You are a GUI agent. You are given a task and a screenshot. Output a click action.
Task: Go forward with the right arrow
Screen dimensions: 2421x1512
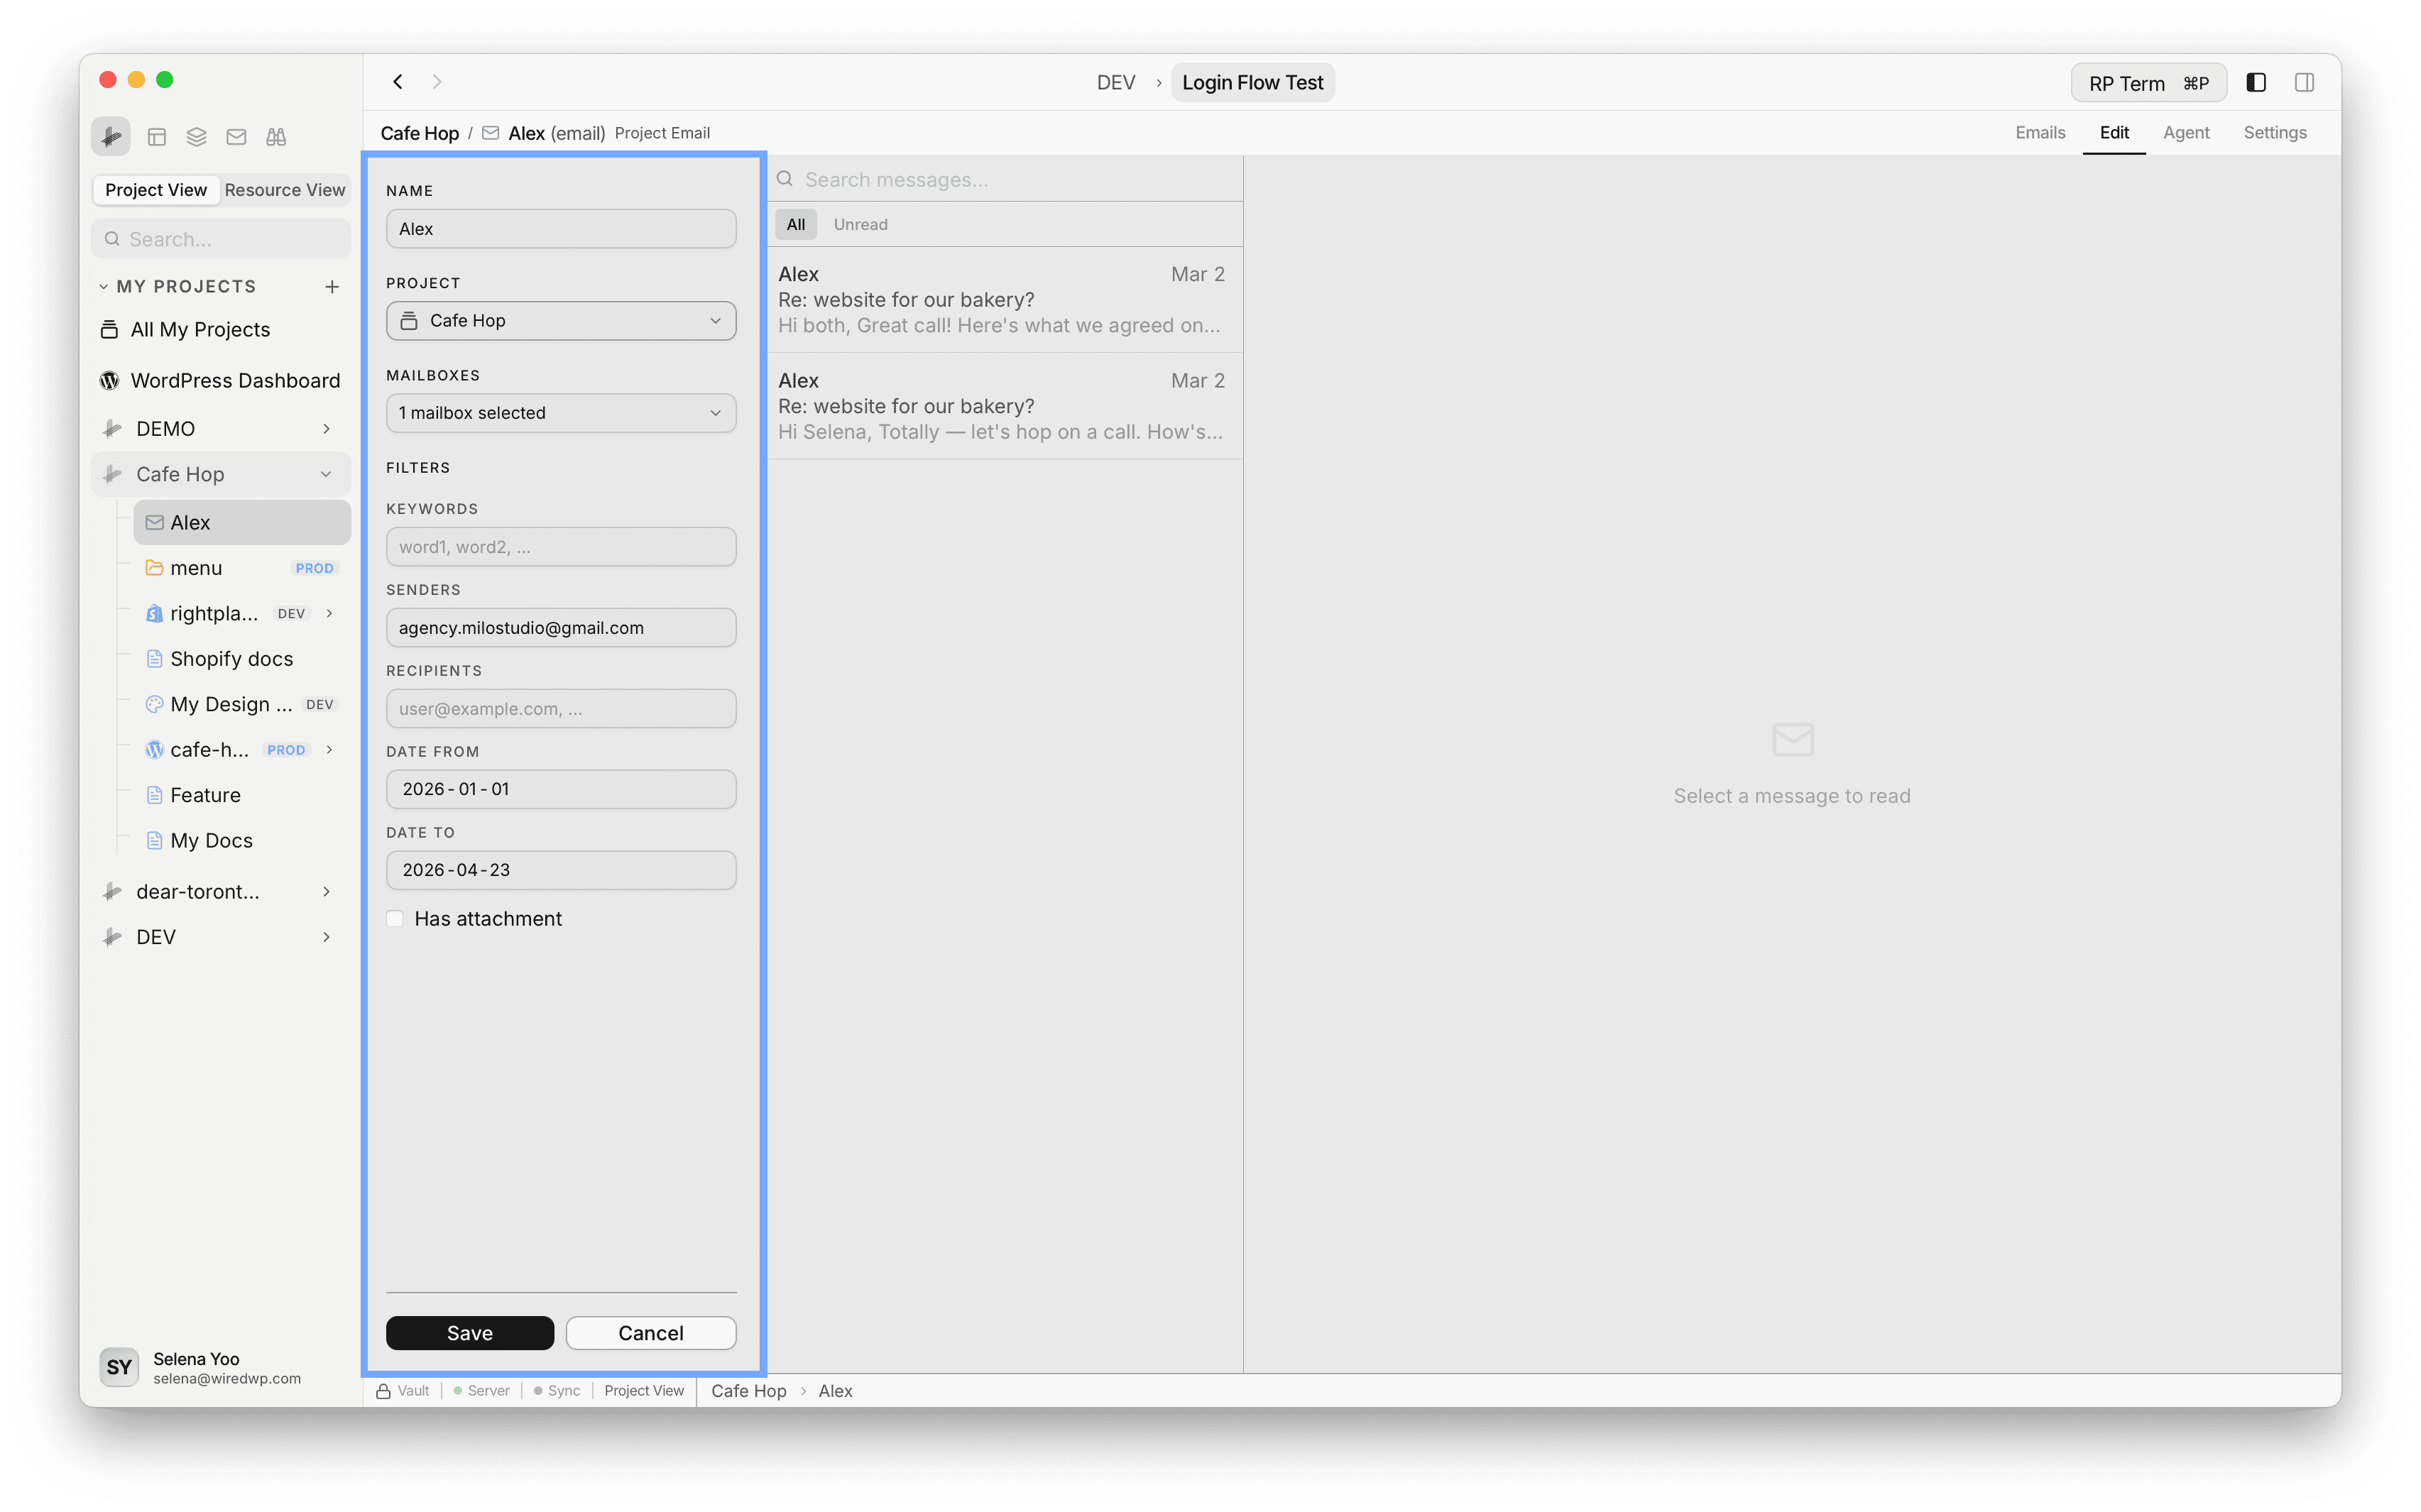click(437, 82)
